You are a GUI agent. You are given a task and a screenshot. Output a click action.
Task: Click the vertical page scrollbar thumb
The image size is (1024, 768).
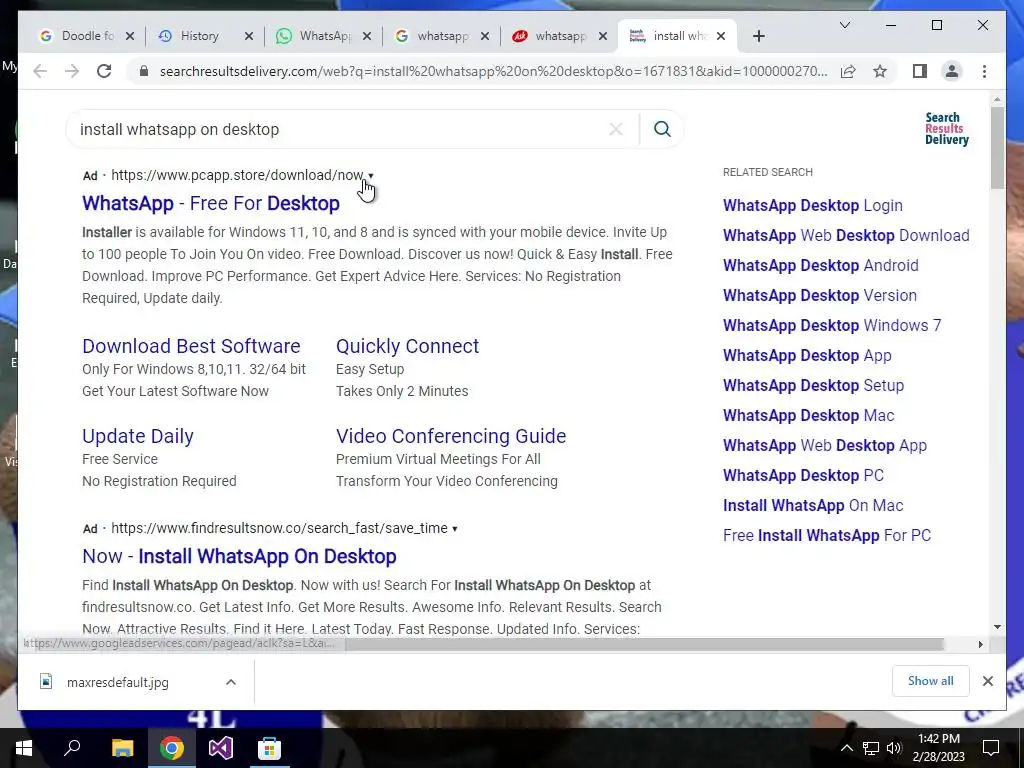997,148
